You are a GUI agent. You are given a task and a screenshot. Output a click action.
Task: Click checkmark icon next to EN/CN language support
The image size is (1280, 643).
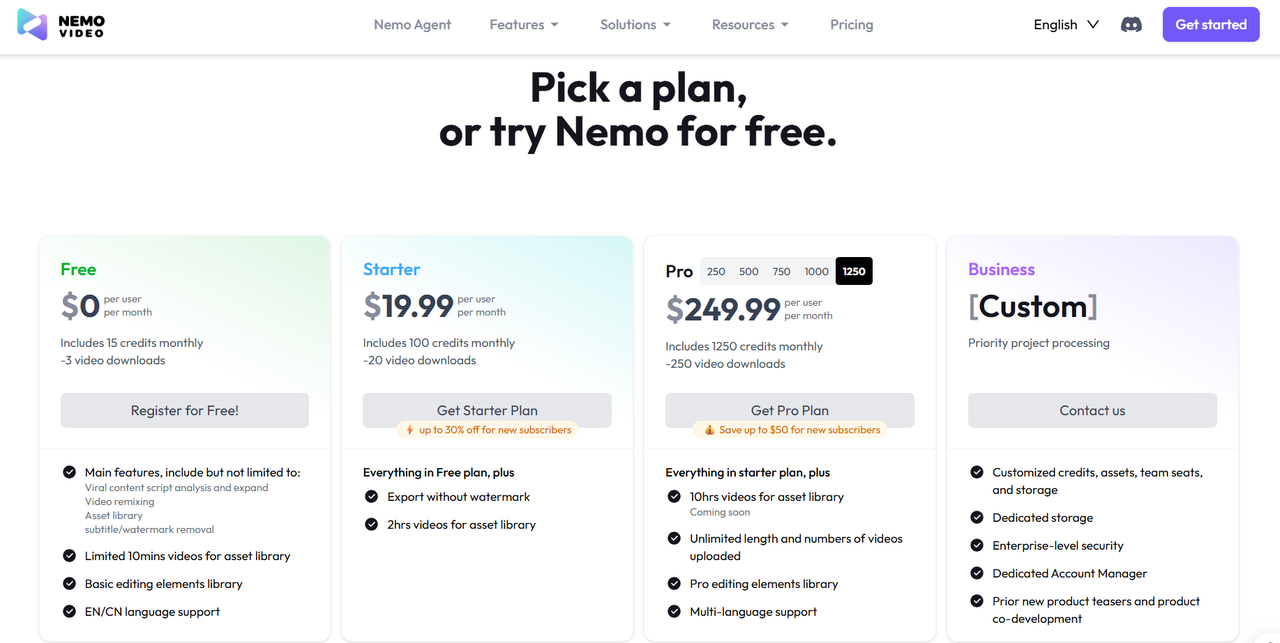(69, 611)
